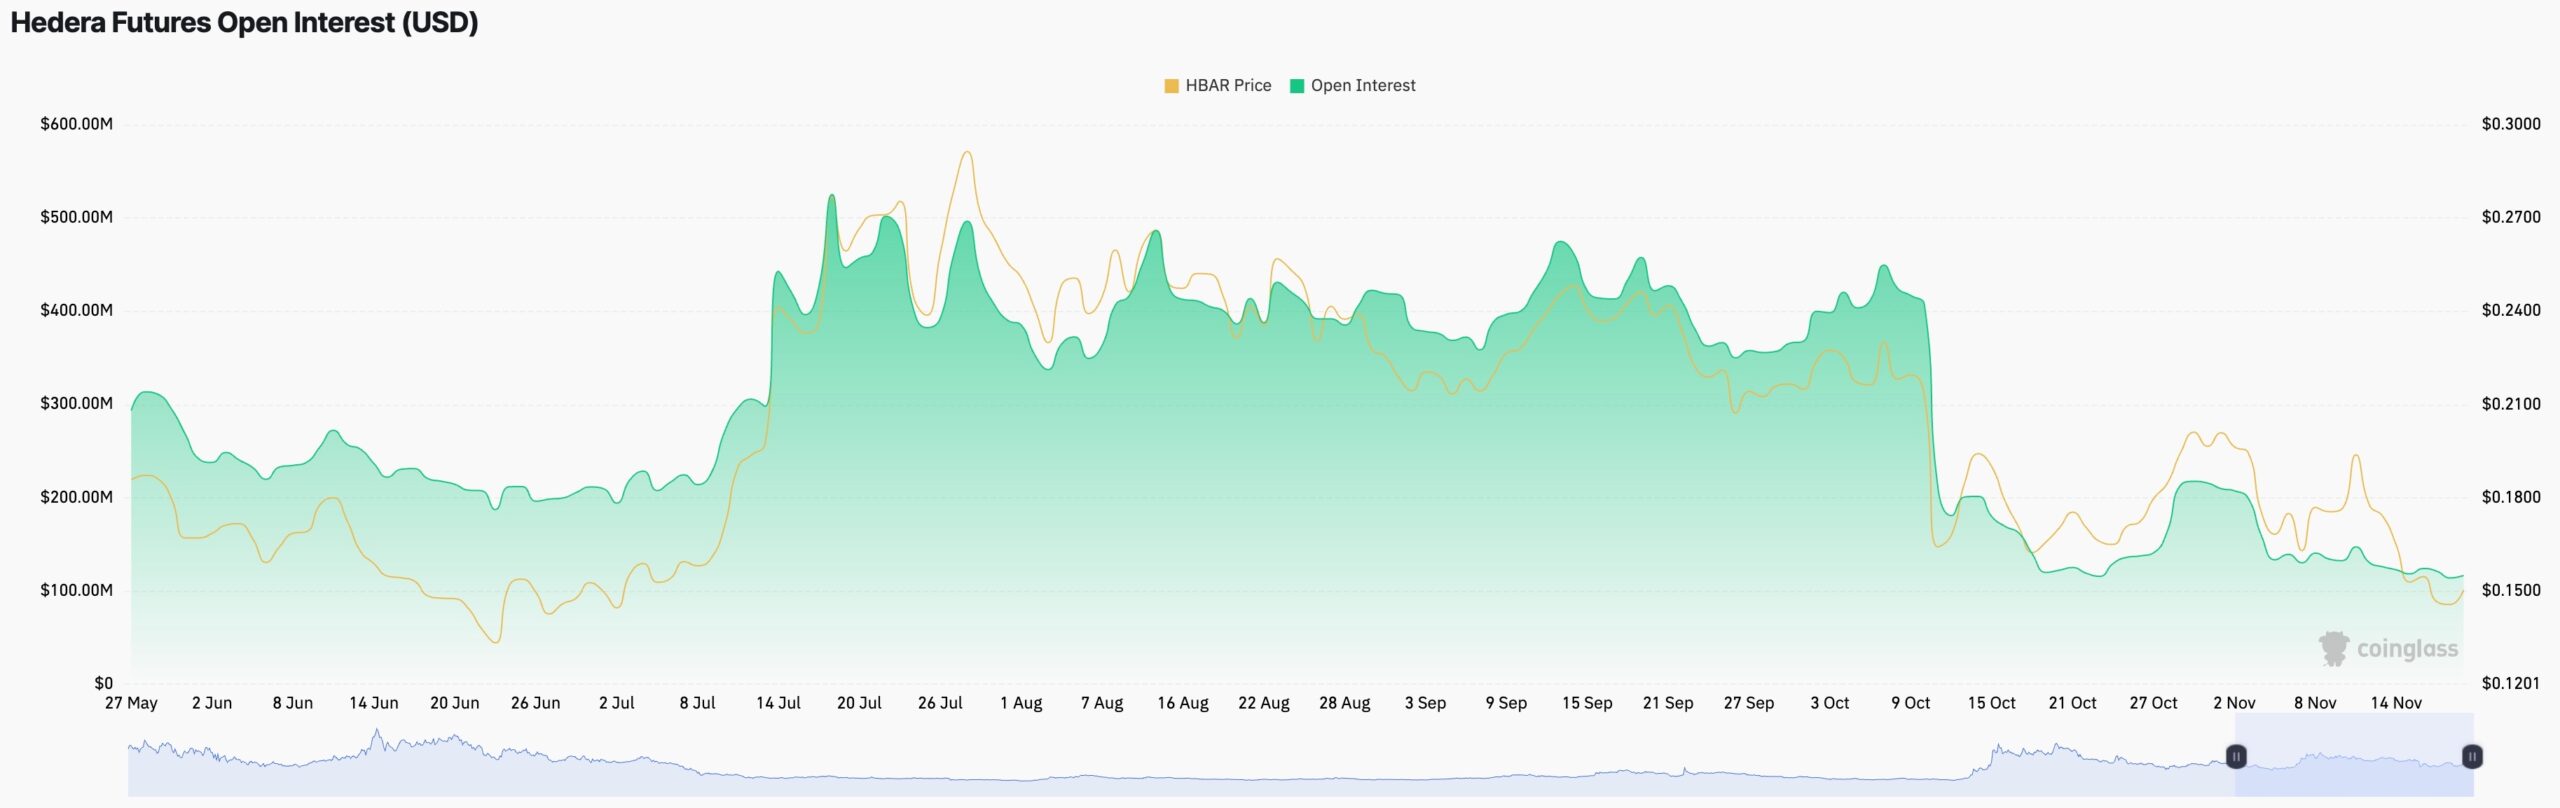Click the 15 Oct date label
2560x808 pixels.
[x=1992, y=703]
